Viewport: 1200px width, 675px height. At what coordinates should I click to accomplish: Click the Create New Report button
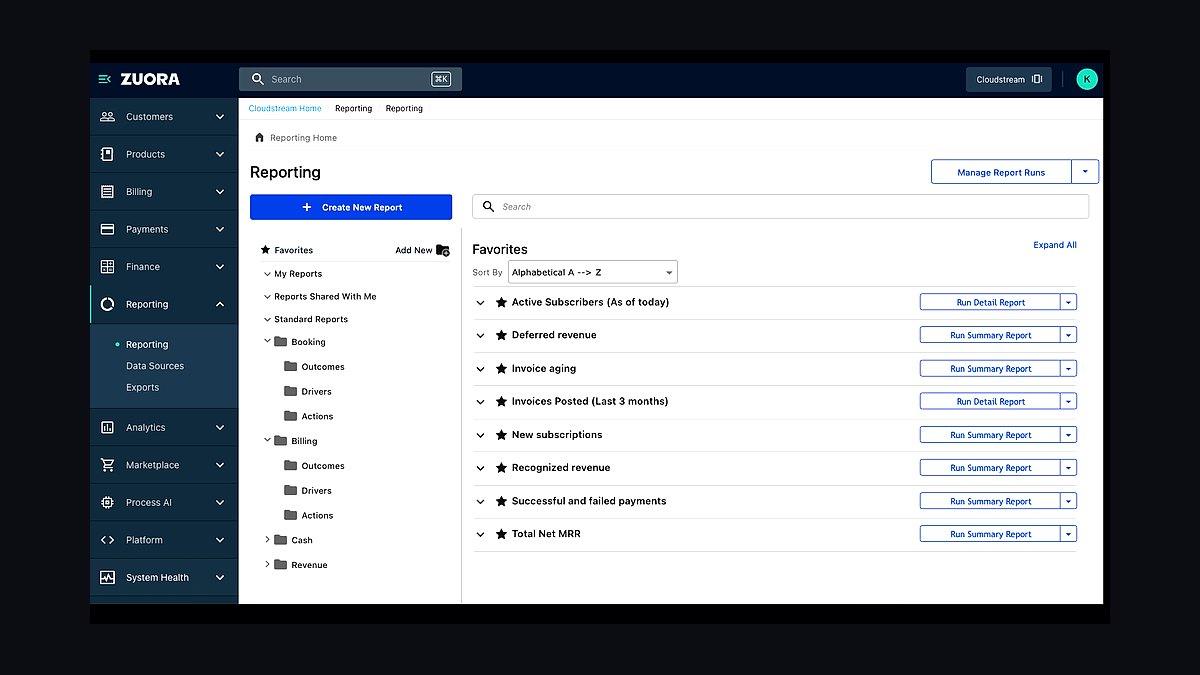(x=351, y=207)
